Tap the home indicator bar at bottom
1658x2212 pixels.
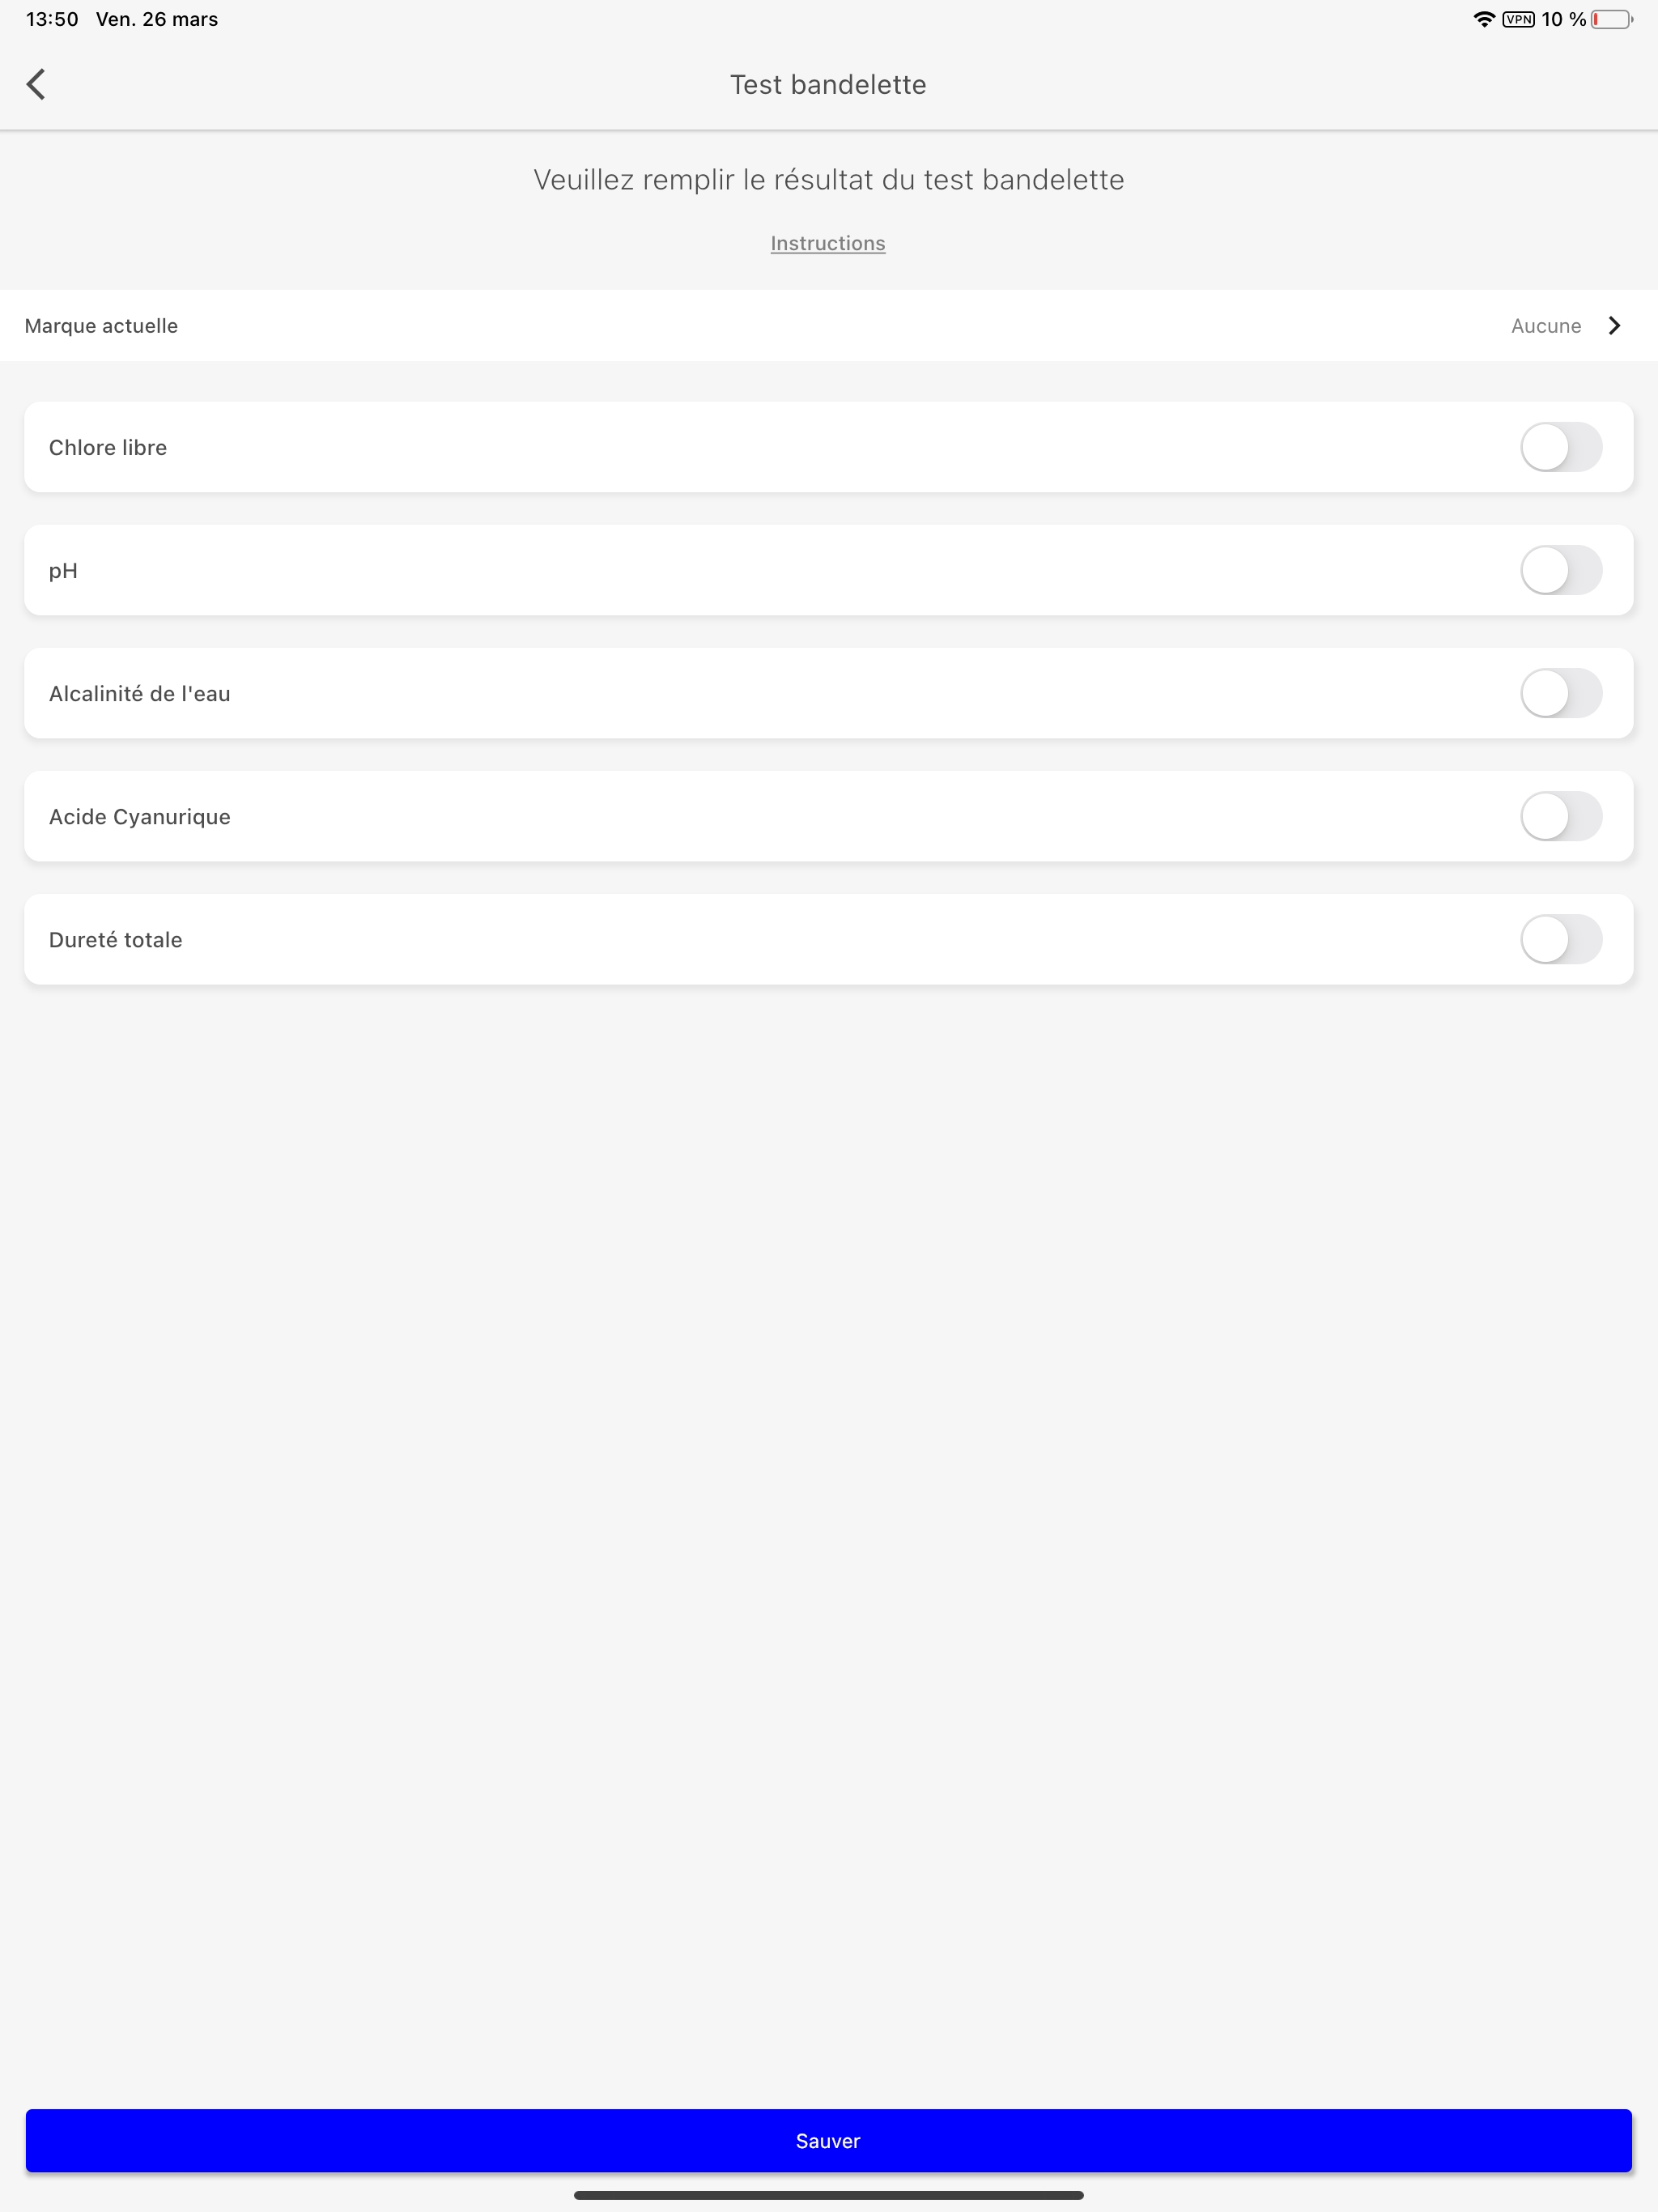pyautogui.click(x=828, y=2196)
